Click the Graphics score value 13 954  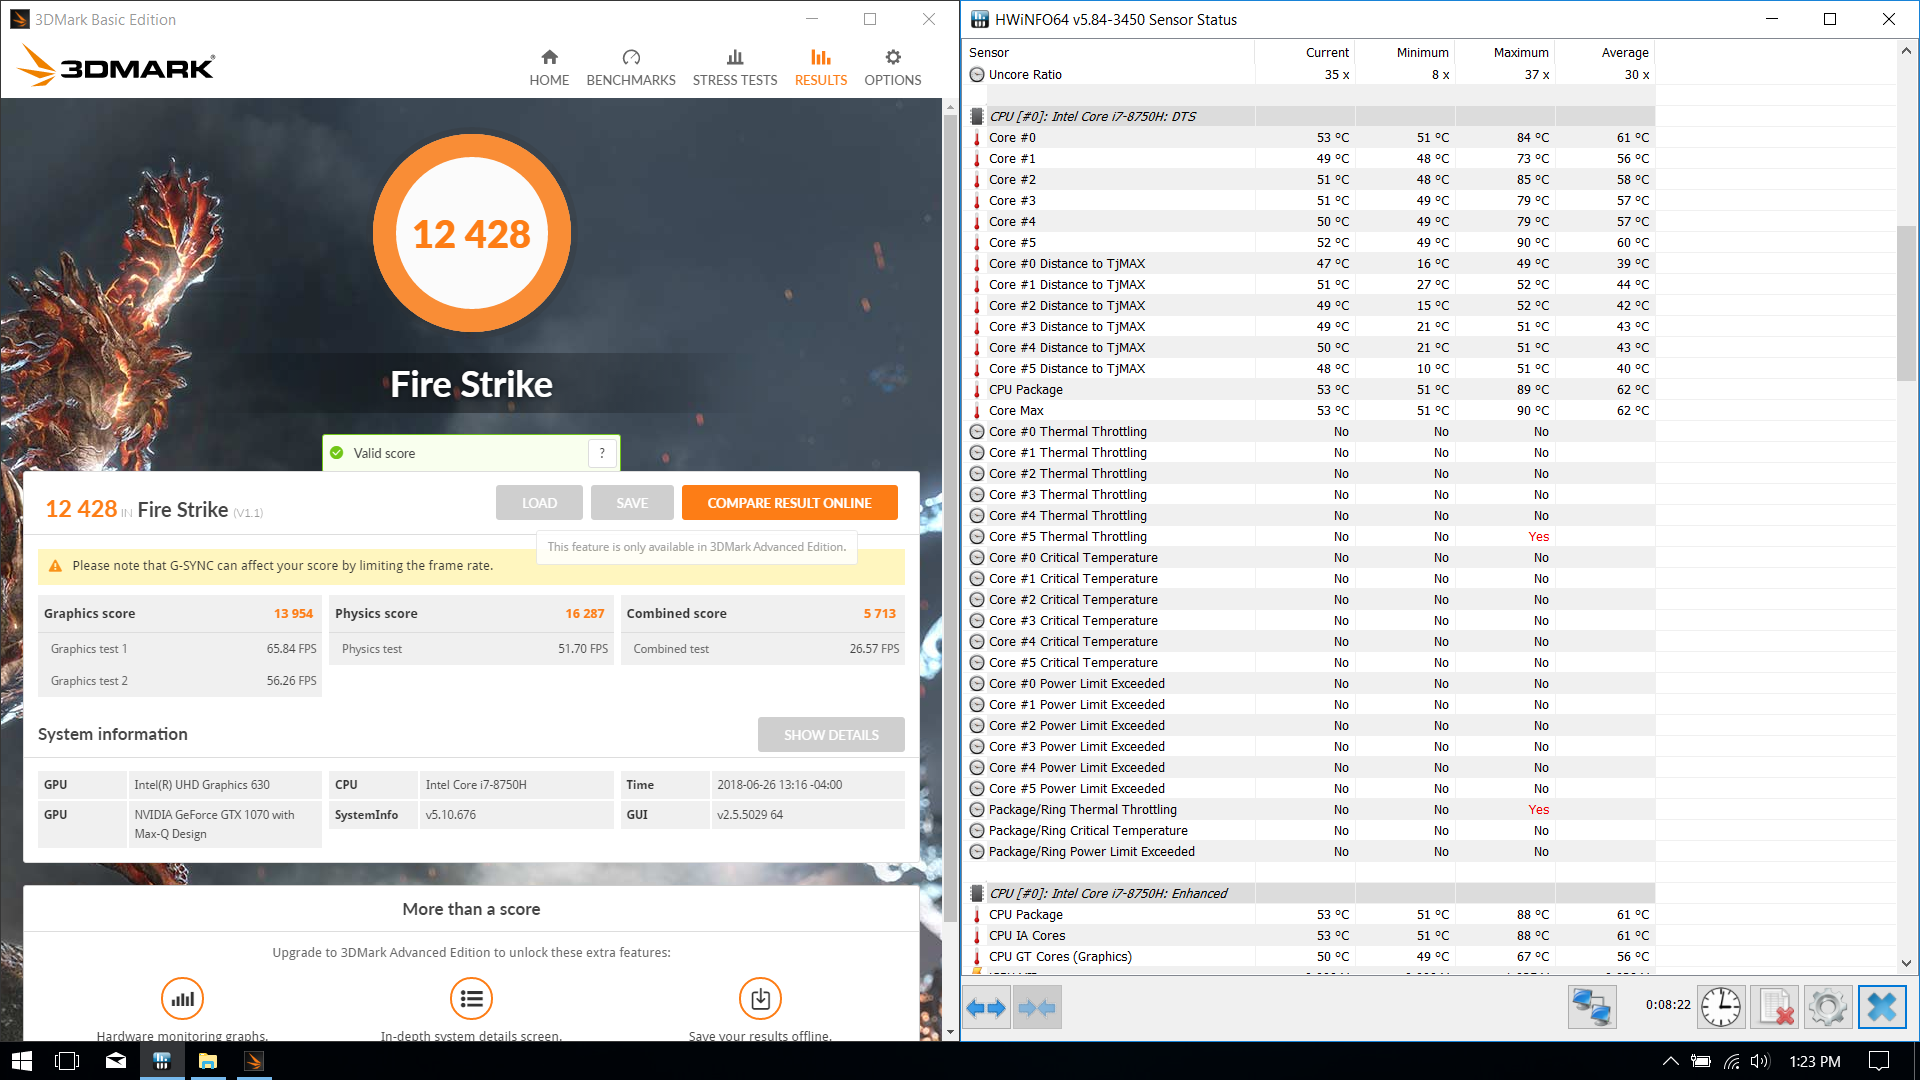point(293,614)
